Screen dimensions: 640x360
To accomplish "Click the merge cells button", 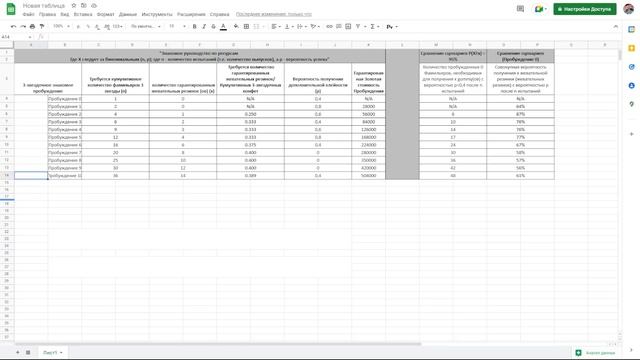I will coord(256,27).
